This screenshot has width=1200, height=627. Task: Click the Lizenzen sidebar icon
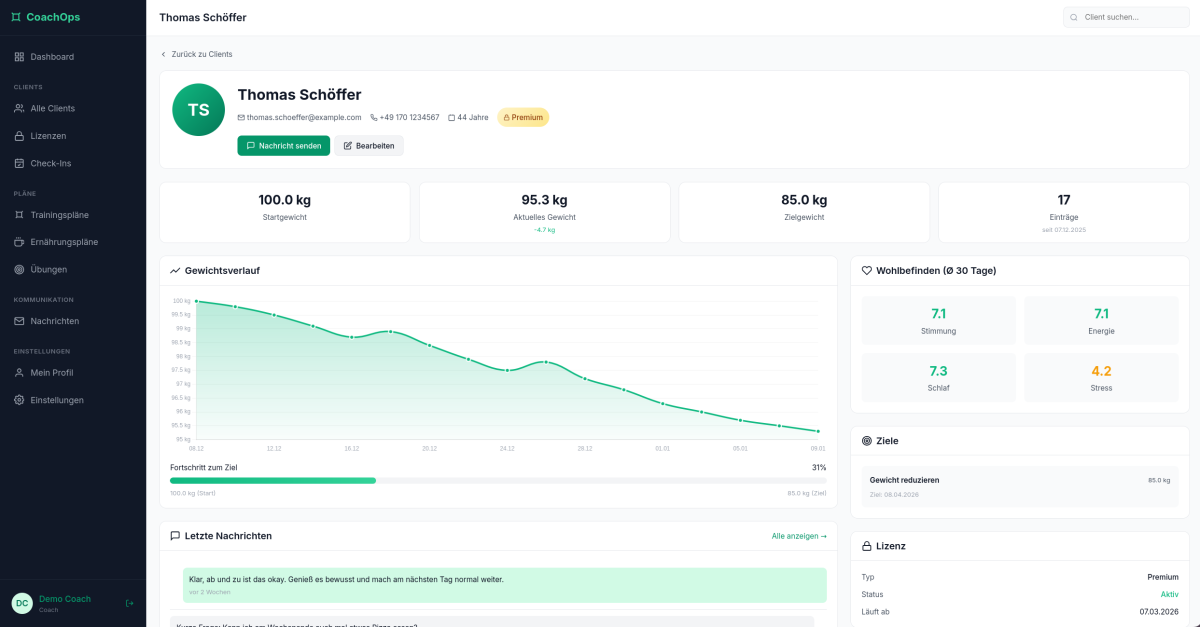click(x=20, y=135)
